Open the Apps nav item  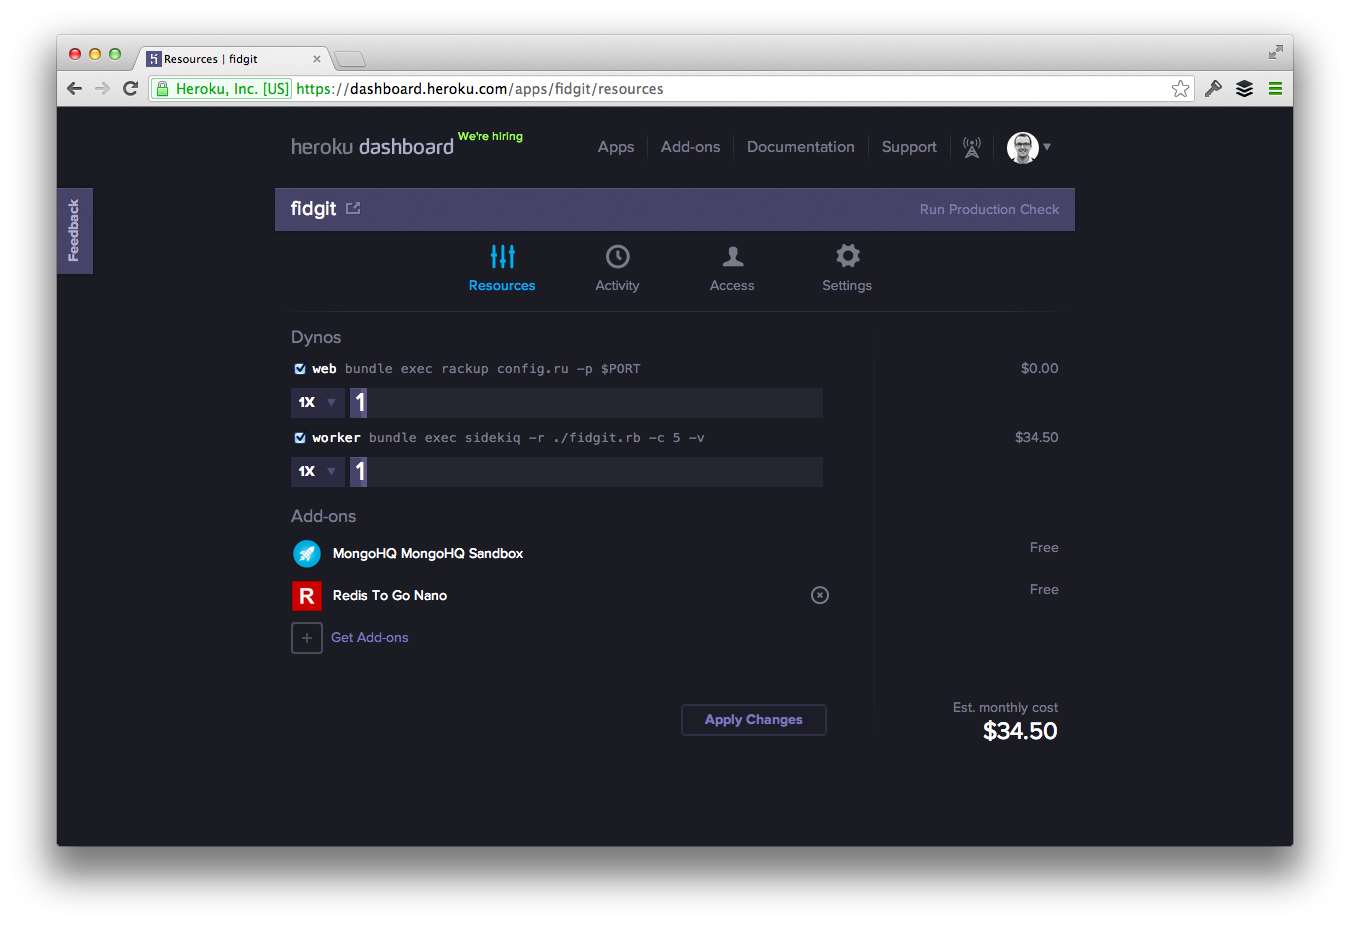click(616, 147)
